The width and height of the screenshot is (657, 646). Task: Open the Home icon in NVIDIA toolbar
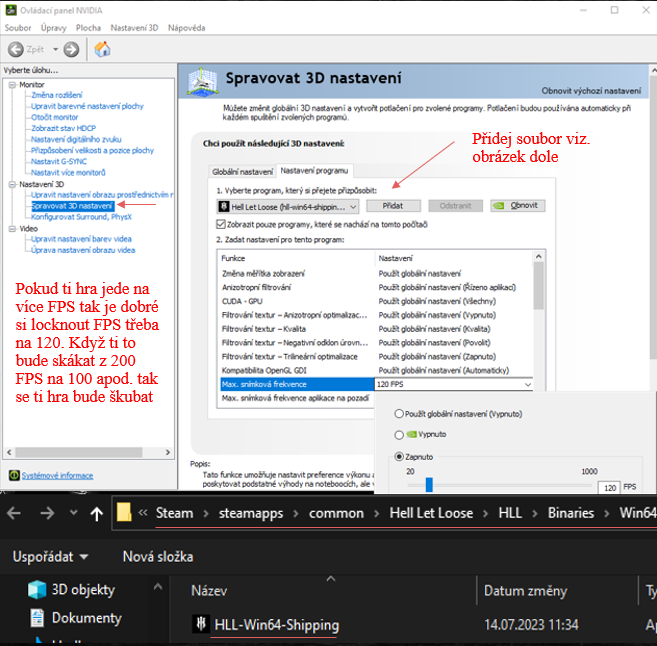click(x=102, y=49)
